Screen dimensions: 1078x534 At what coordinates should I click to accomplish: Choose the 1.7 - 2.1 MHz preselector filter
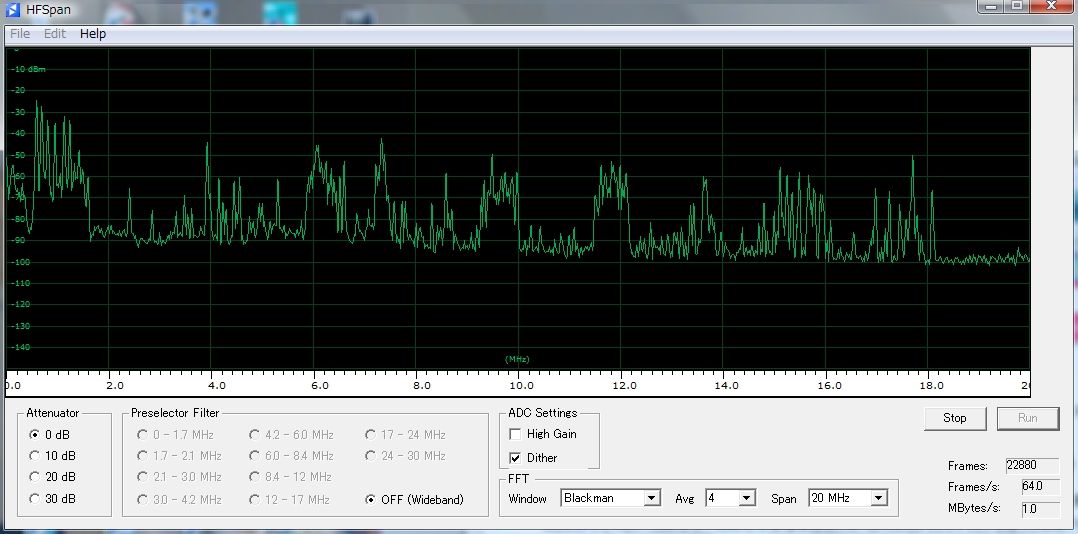click(x=179, y=456)
